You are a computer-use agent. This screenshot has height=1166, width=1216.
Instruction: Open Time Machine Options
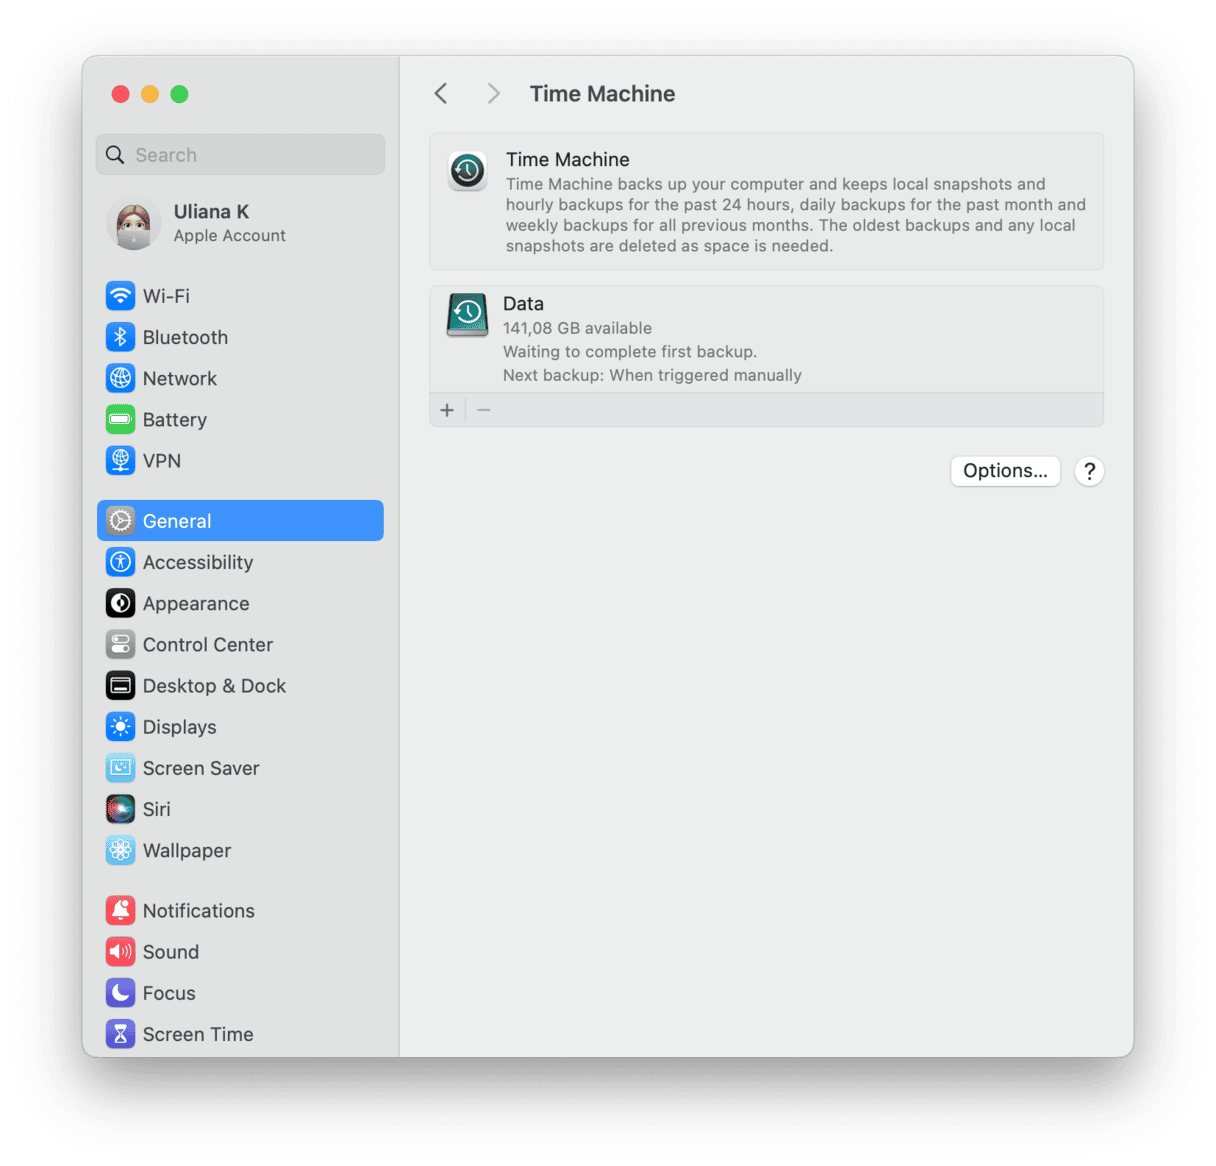pyautogui.click(x=1005, y=471)
